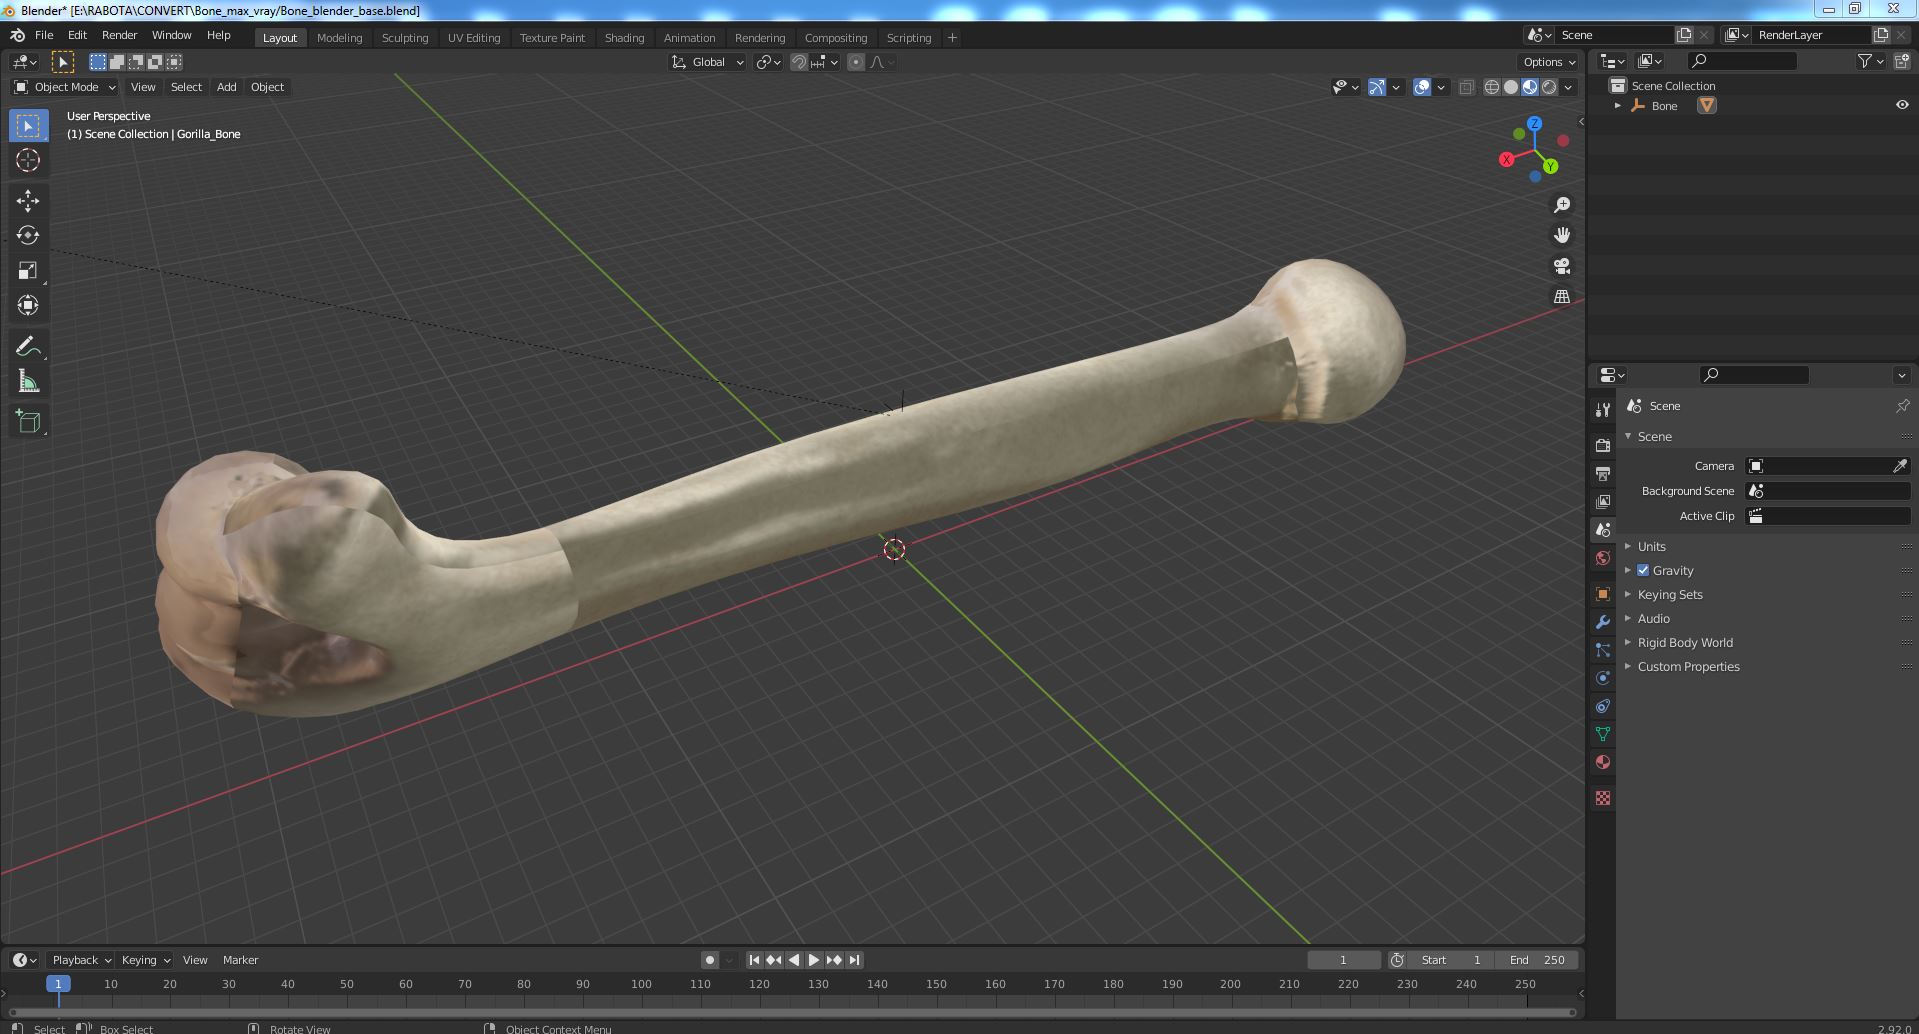Open the Physics properties tab
The image size is (1919, 1034).
(1603, 678)
